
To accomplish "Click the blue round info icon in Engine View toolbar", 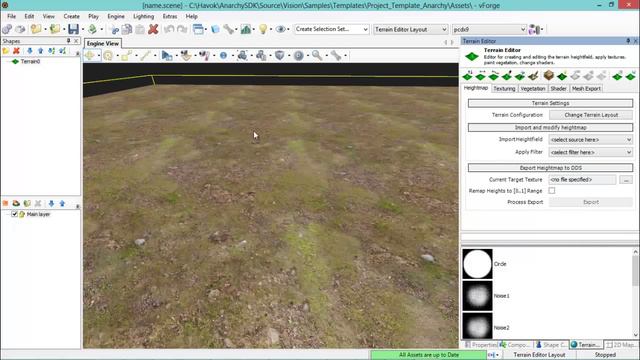I will pos(223,56).
